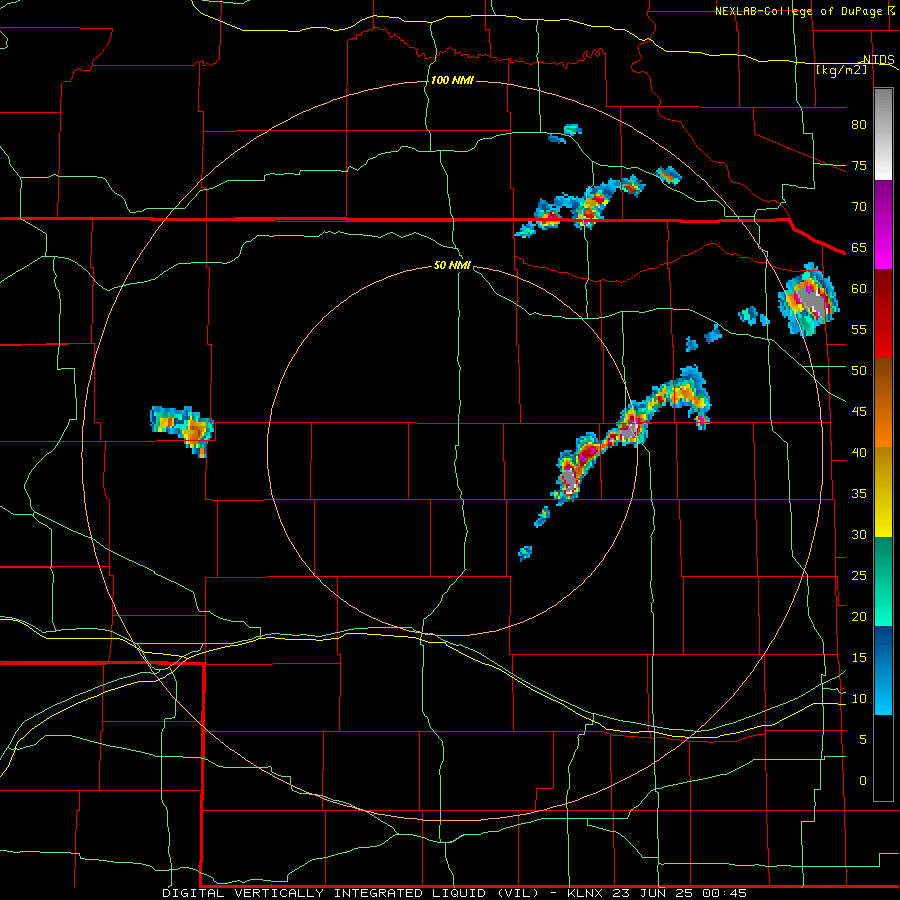The height and width of the screenshot is (900, 900).
Task: Click the 65 value on the color scale
Action: pyautogui.click(x=859, y=247)
